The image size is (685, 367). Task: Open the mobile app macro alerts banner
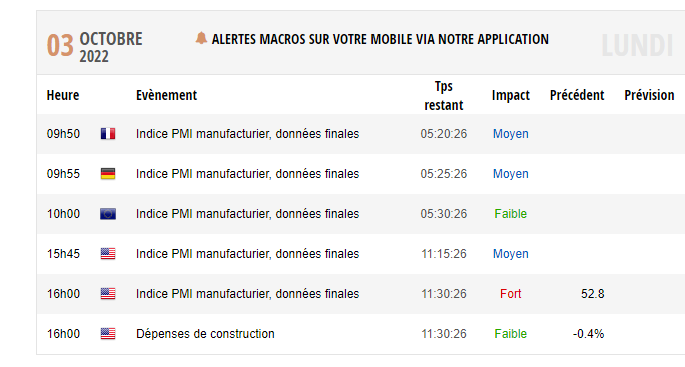pyautogui.click(x=380, y=39)
